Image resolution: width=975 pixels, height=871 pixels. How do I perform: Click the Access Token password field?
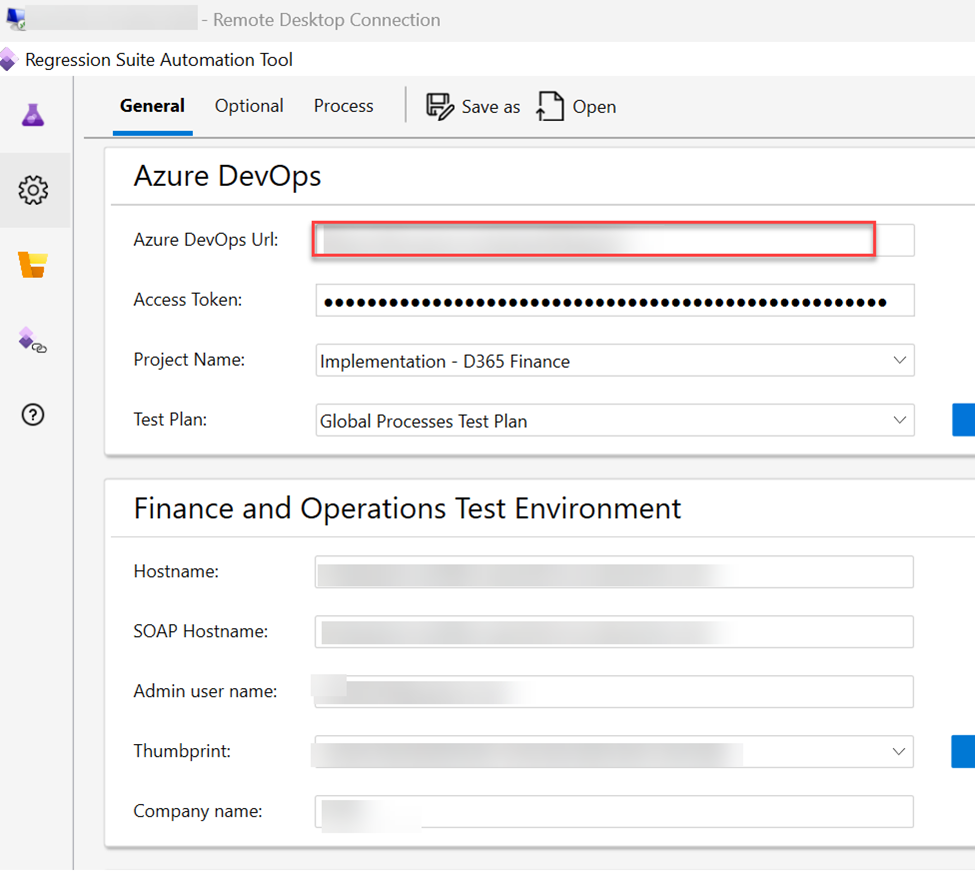point(615,300)
